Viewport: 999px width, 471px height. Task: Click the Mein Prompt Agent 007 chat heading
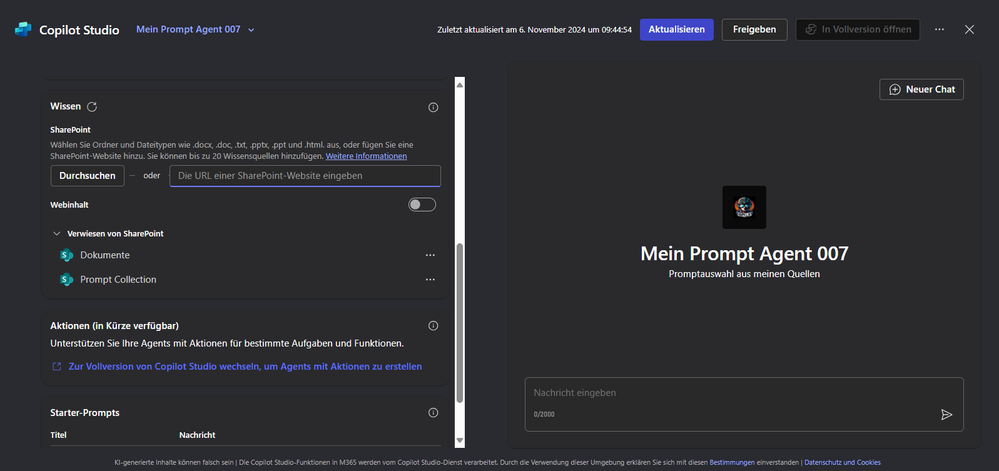tap(744, 253)
